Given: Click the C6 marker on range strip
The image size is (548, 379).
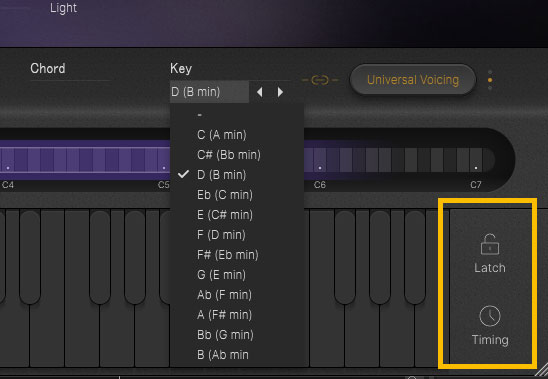Looking at the screenshot, I should click(319, 185).
